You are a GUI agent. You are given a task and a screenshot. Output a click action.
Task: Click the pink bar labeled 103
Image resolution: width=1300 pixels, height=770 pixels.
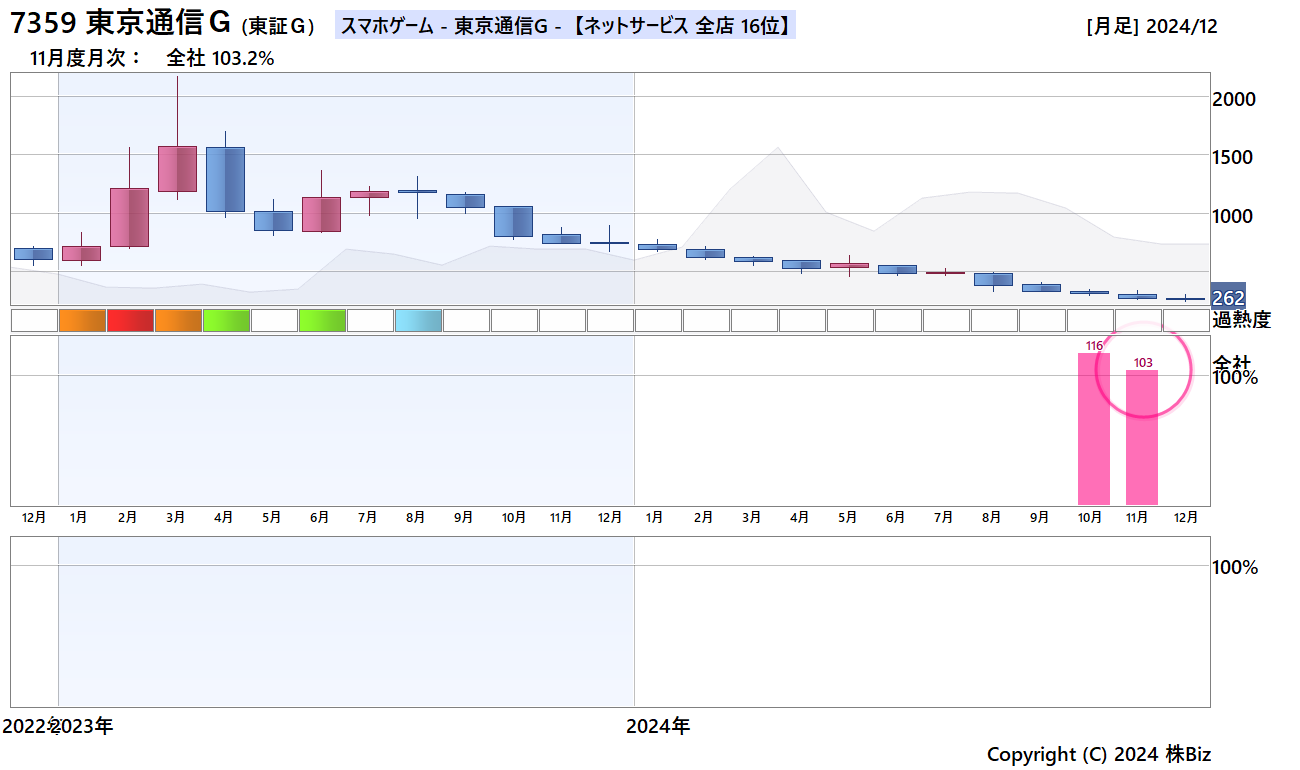click(1141, 438)
